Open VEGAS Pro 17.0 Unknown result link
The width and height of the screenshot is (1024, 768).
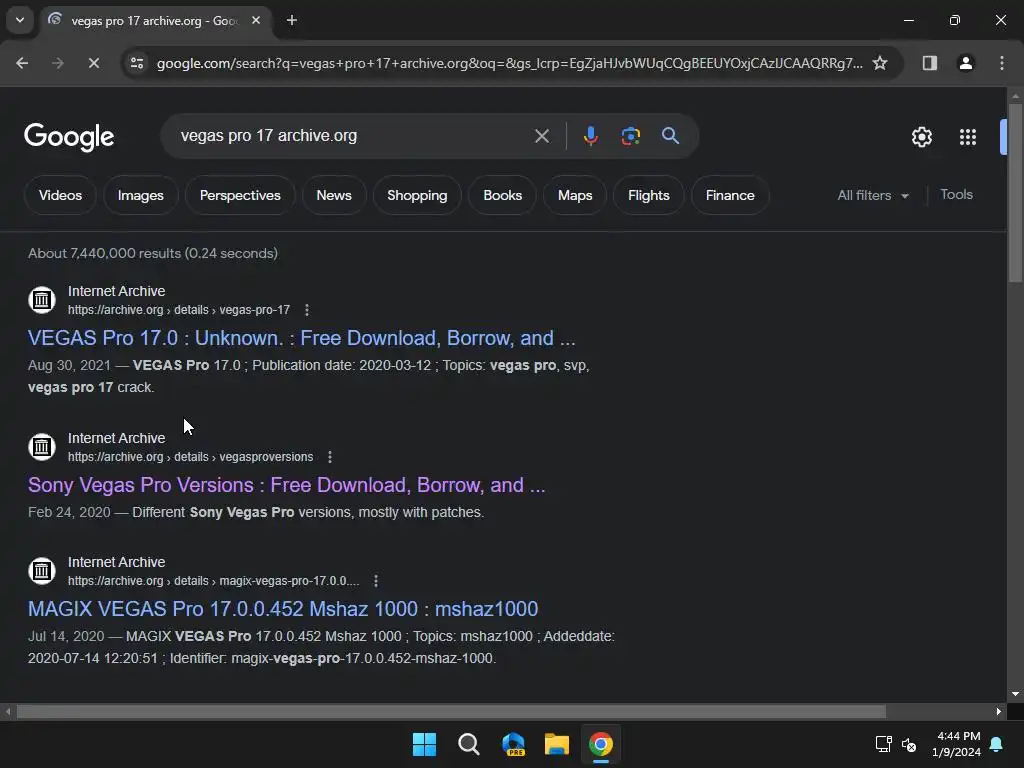click(302, 338)
